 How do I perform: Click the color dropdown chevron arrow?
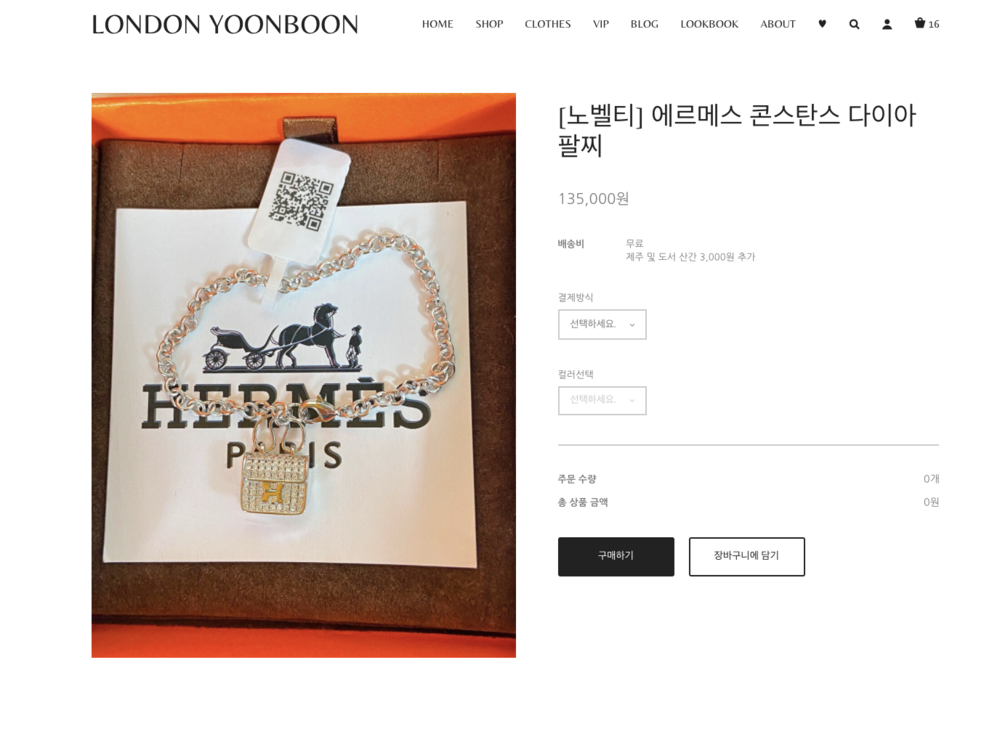632,401
